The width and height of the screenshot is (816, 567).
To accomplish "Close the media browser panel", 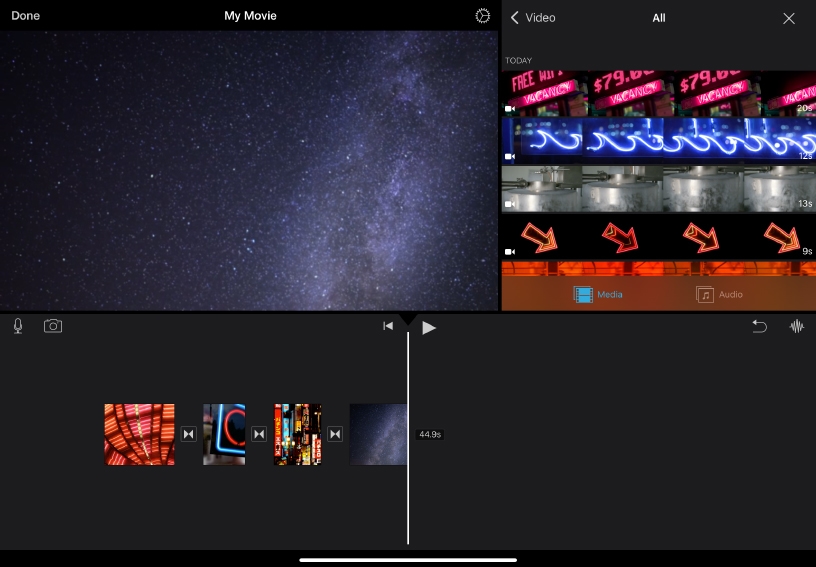I will [x=789, y=18].
